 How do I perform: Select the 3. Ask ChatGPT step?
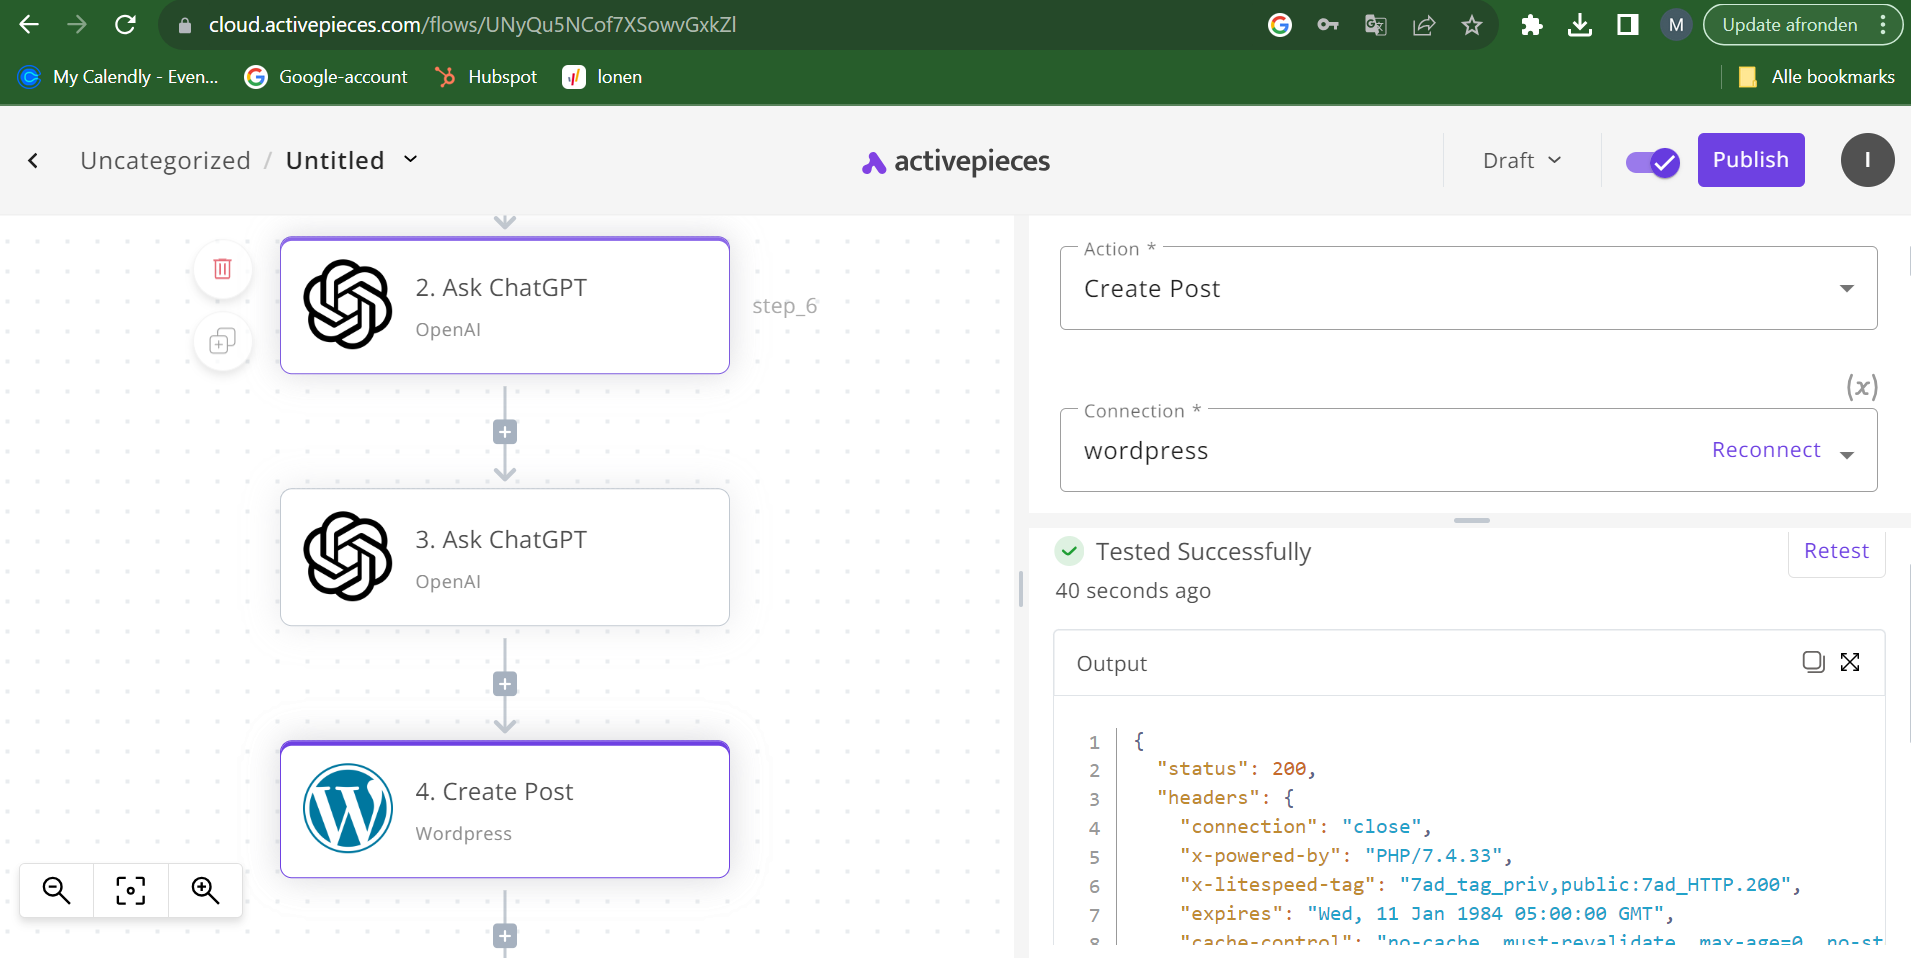(505, 557)
